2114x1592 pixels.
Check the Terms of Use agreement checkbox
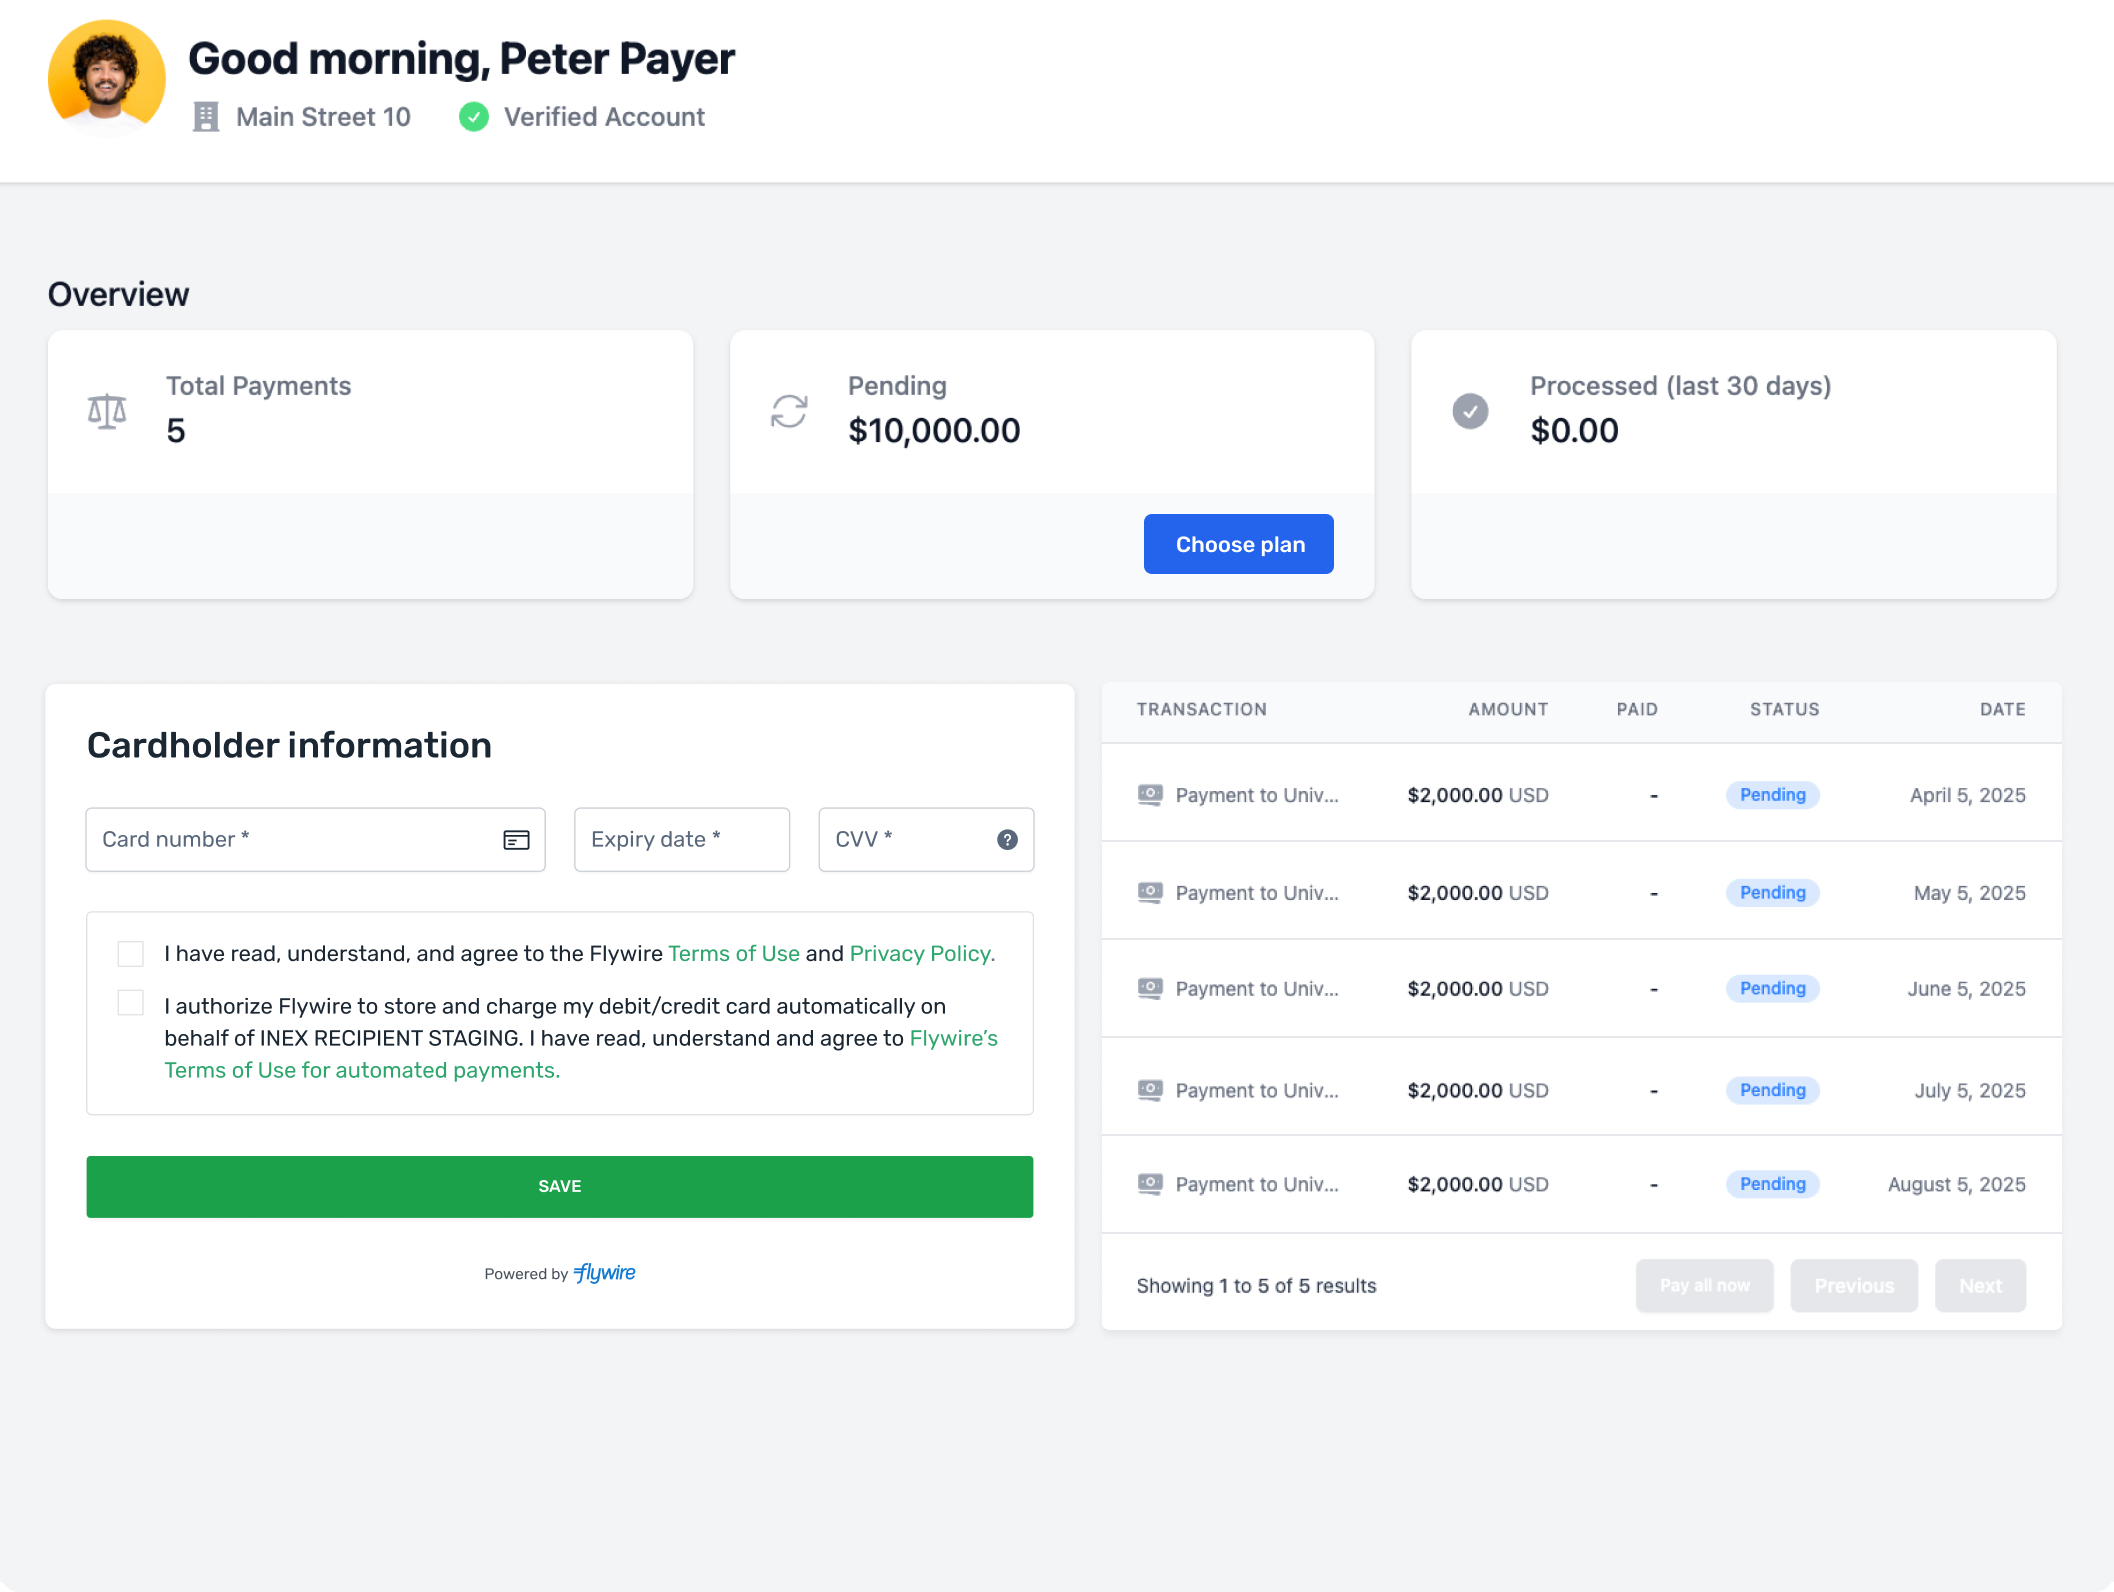tap(131, 954)
